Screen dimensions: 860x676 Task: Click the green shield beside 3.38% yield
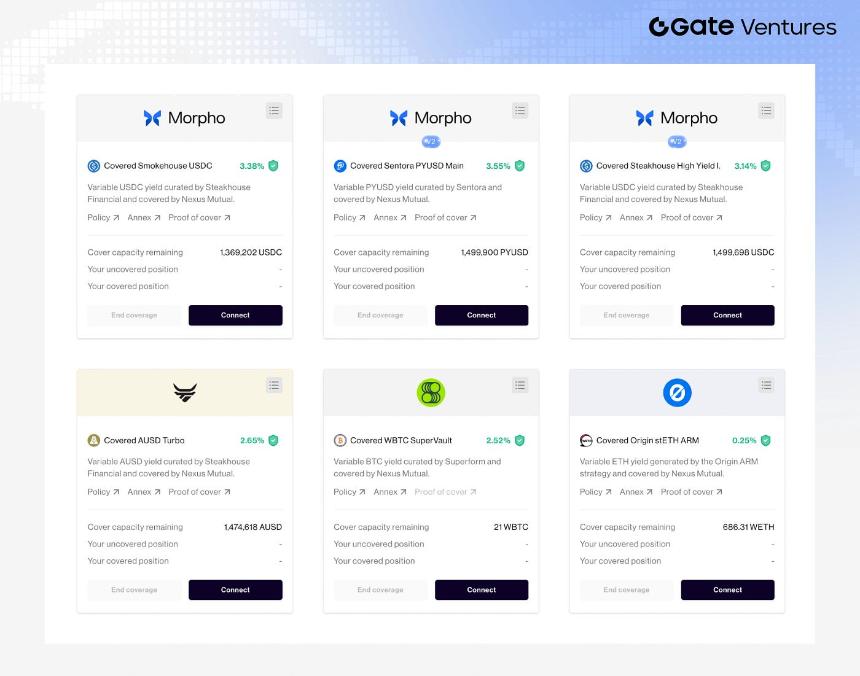pos(273,166)
